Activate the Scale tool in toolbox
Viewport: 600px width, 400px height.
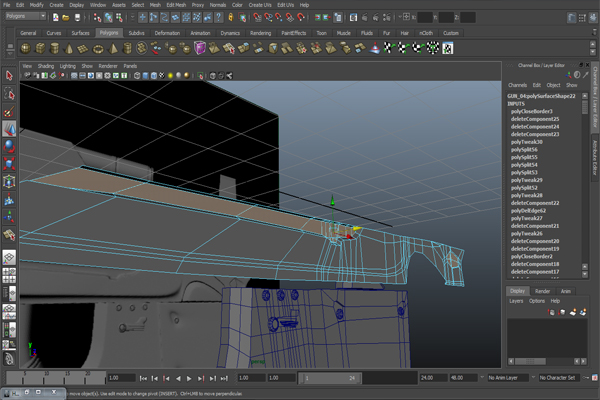[x=9, y=164]
